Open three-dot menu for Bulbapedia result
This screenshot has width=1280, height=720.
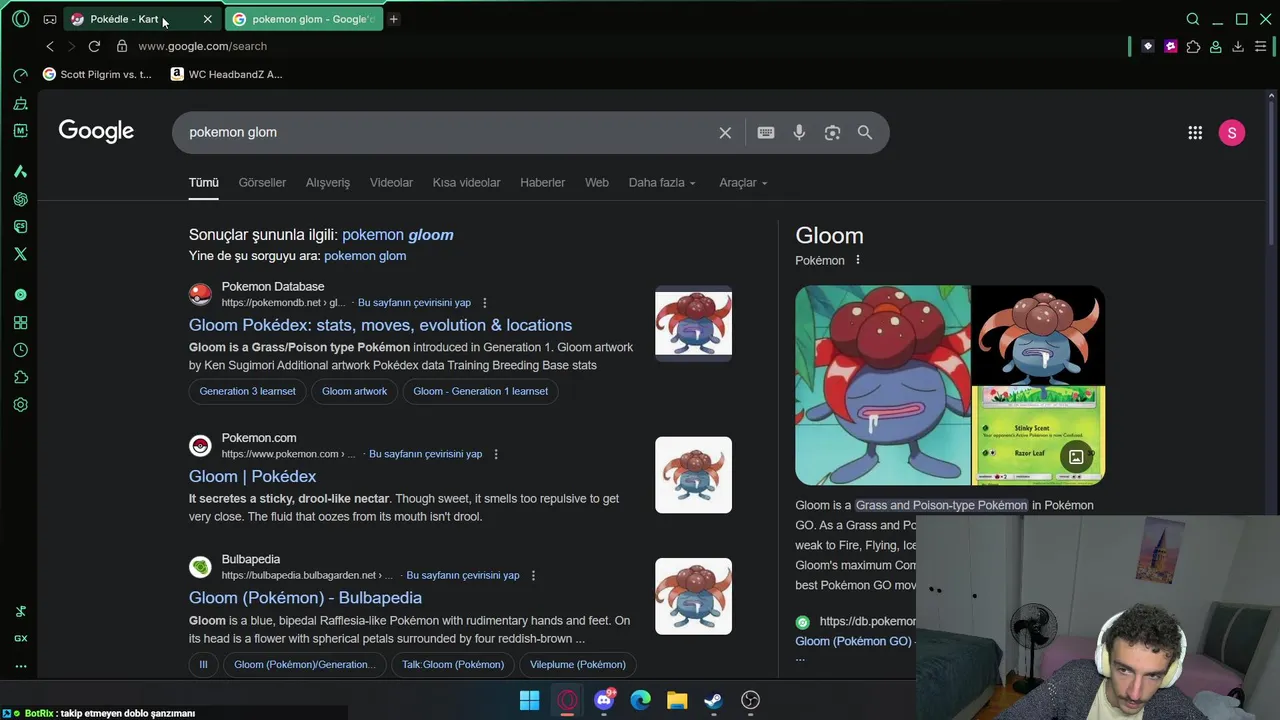pos(533,576)
